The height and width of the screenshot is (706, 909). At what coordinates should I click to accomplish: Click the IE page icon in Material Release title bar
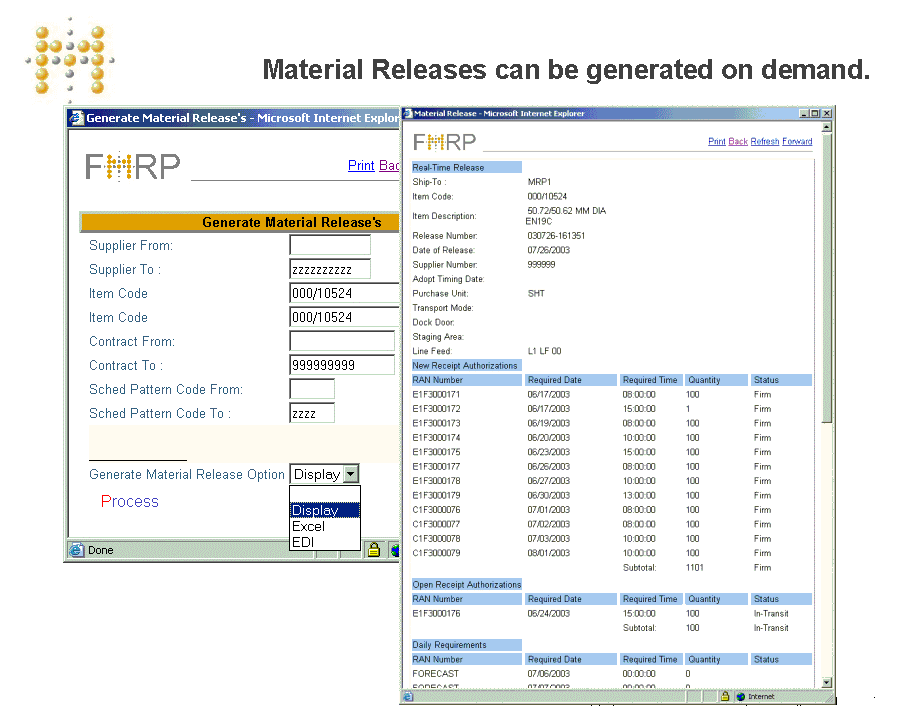pyautogui.click(x=407, y=114)
